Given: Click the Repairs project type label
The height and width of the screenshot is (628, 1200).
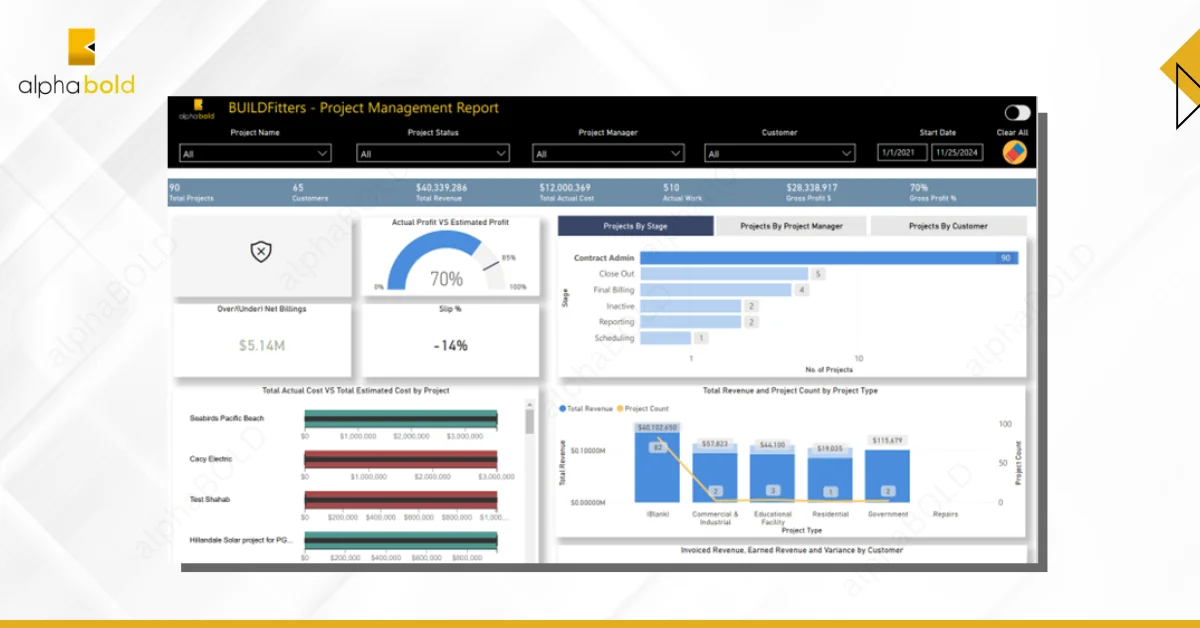Looking at the screenshot, I should point(945,514).
